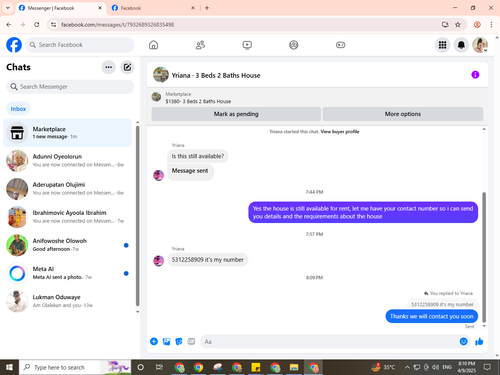
Task: Click the Search Messenger field
Action: 70,87
